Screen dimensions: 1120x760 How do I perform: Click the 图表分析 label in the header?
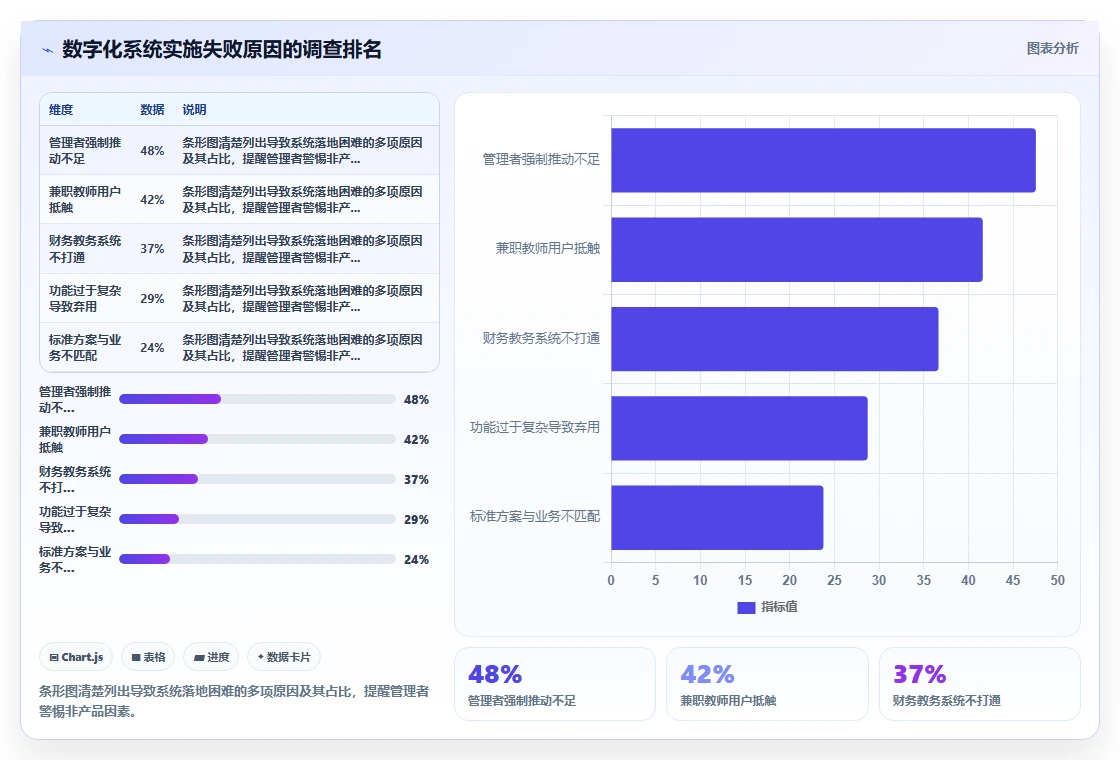coord(1052,49)
